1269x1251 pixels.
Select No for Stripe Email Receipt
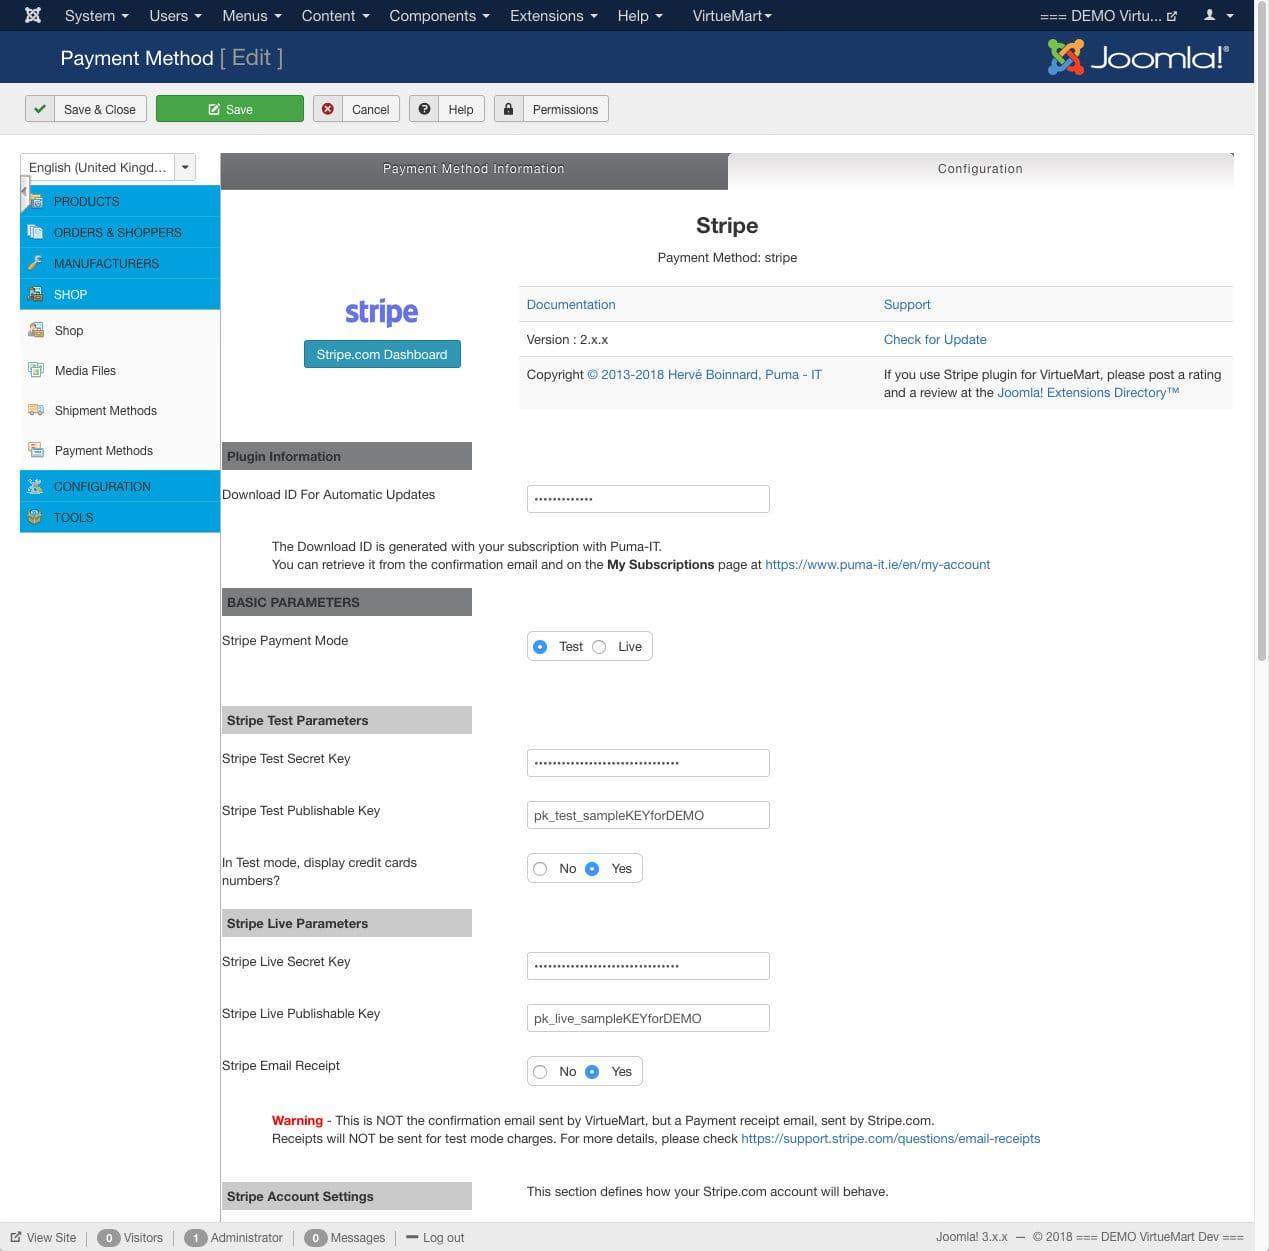(x=540, y=1072)
